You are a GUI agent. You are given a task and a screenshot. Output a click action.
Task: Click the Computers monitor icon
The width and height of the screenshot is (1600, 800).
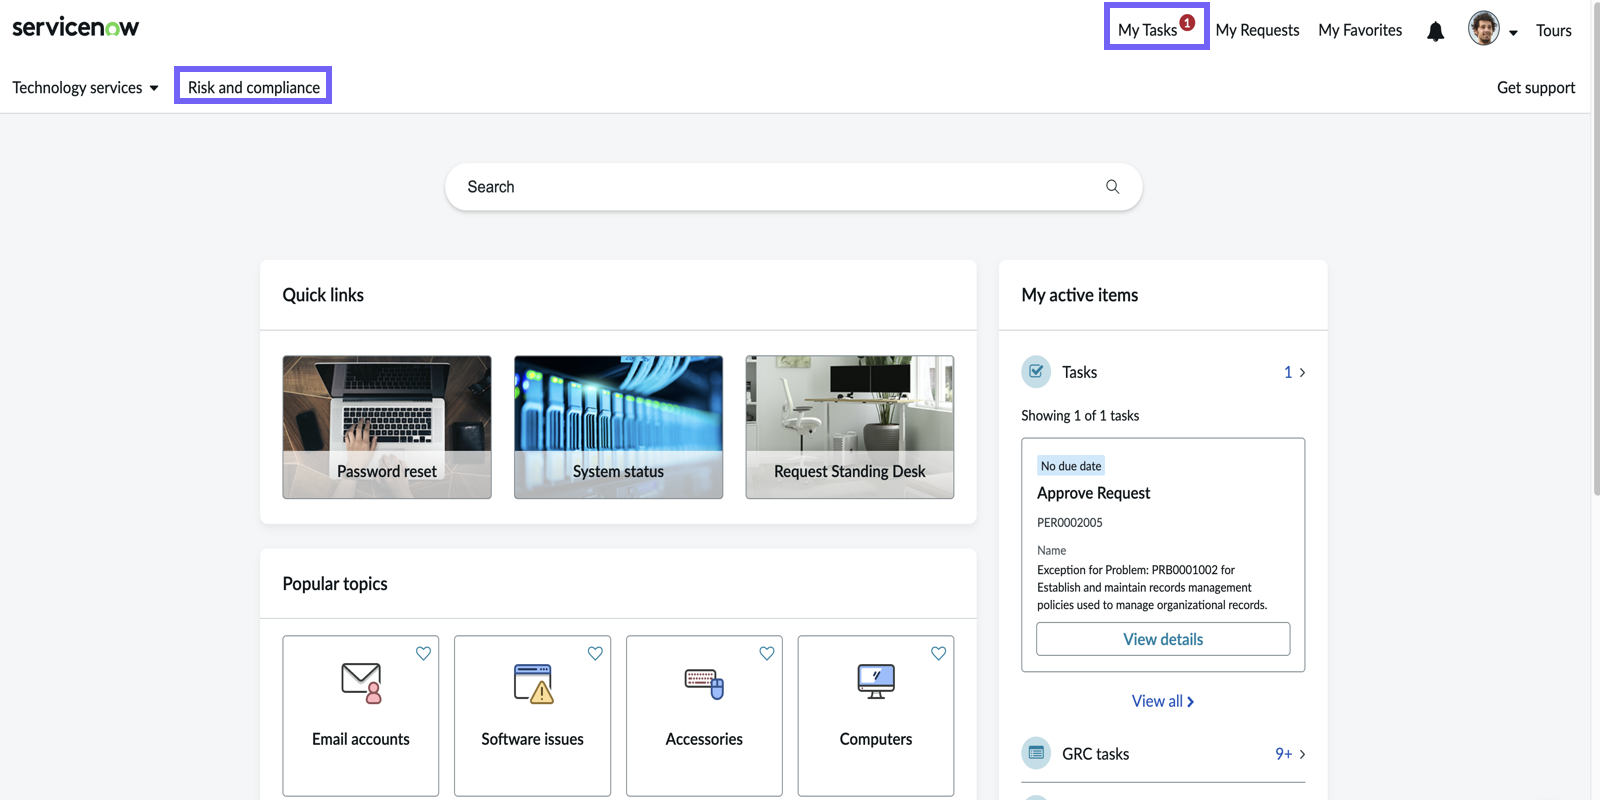point(876,682)
